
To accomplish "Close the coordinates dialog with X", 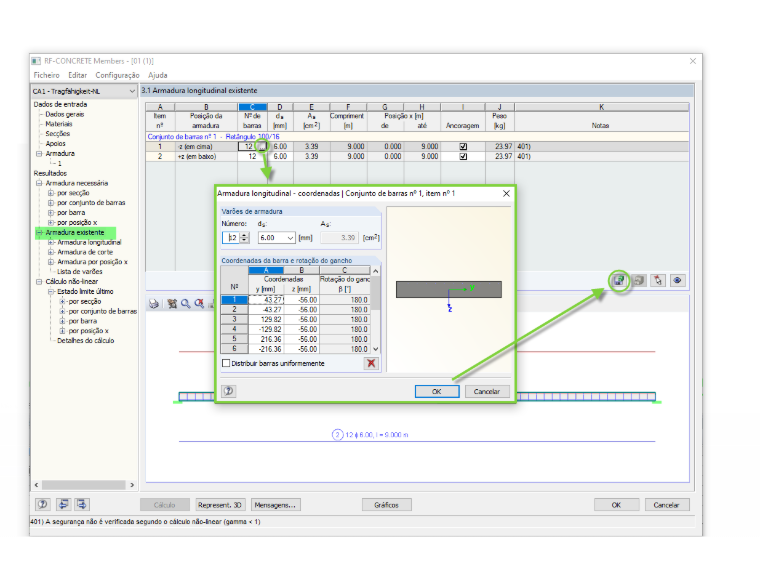I will point(506,193).
